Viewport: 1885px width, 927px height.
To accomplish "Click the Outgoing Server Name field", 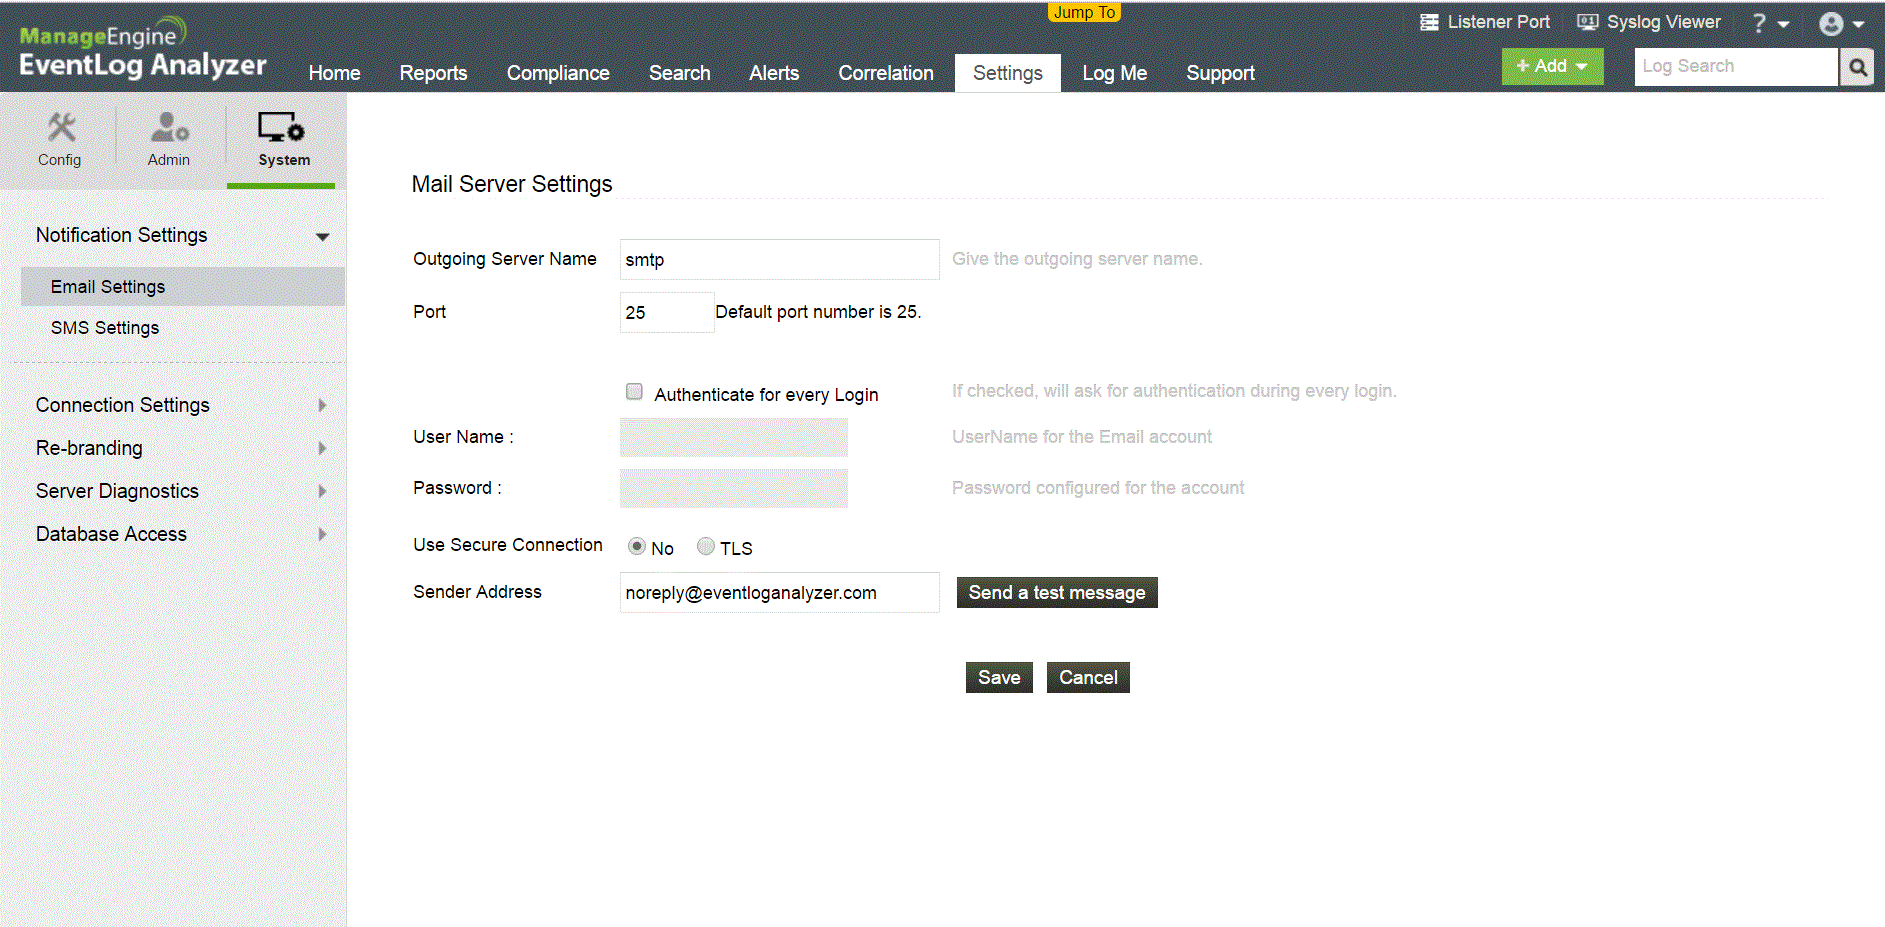I will coord(778,260).
